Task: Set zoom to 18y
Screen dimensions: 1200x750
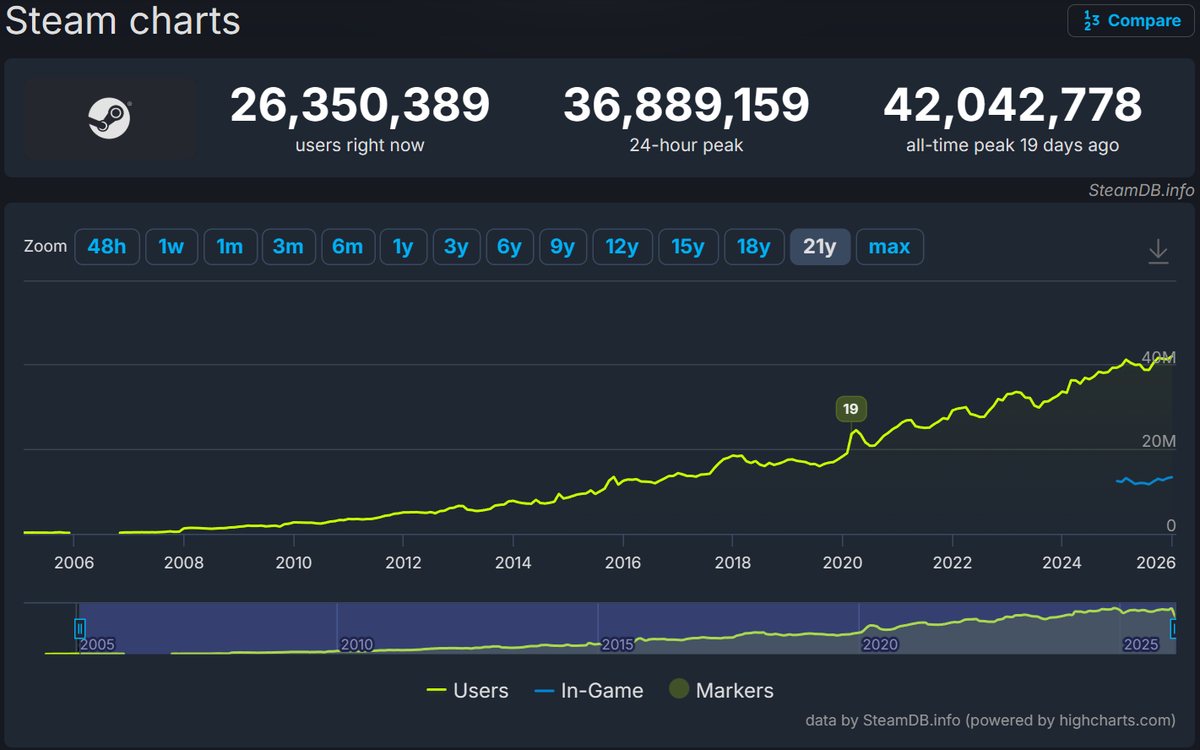Action: tap(754, 247)
